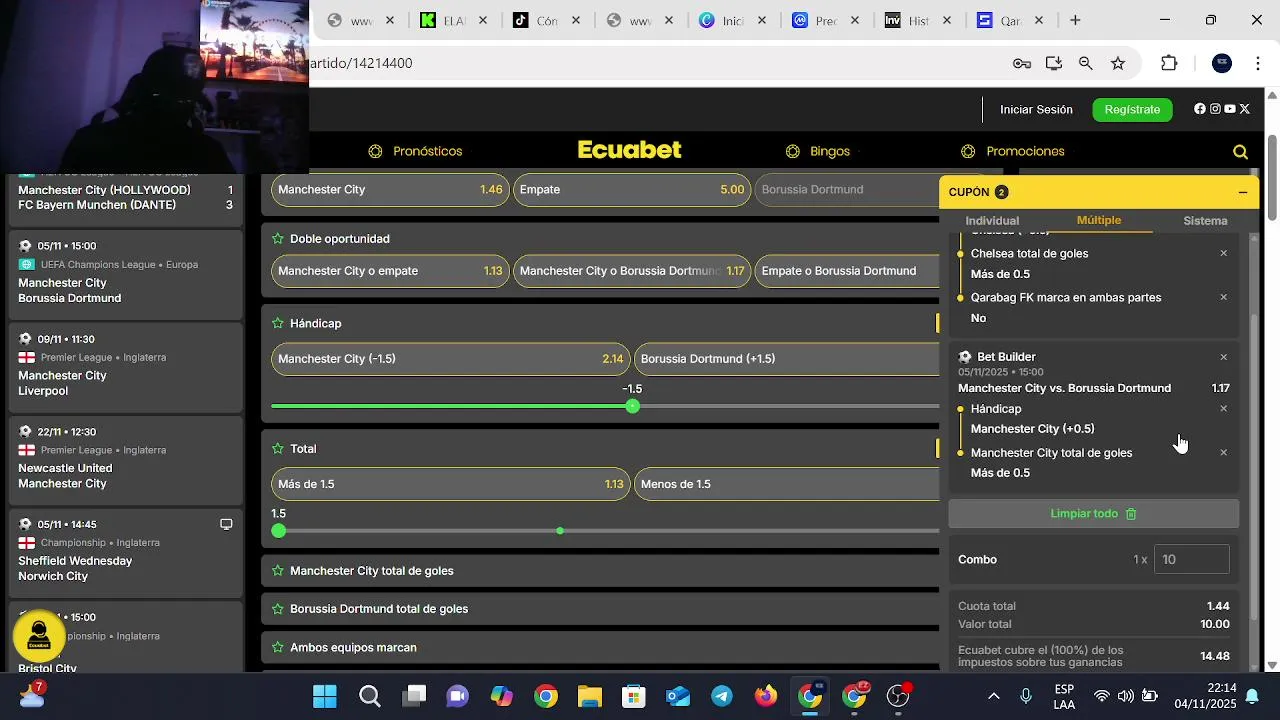This screenshot has width=1280, height=720.
Task: Show hidden system tray icons chevron
Action: tap(993, 696)
